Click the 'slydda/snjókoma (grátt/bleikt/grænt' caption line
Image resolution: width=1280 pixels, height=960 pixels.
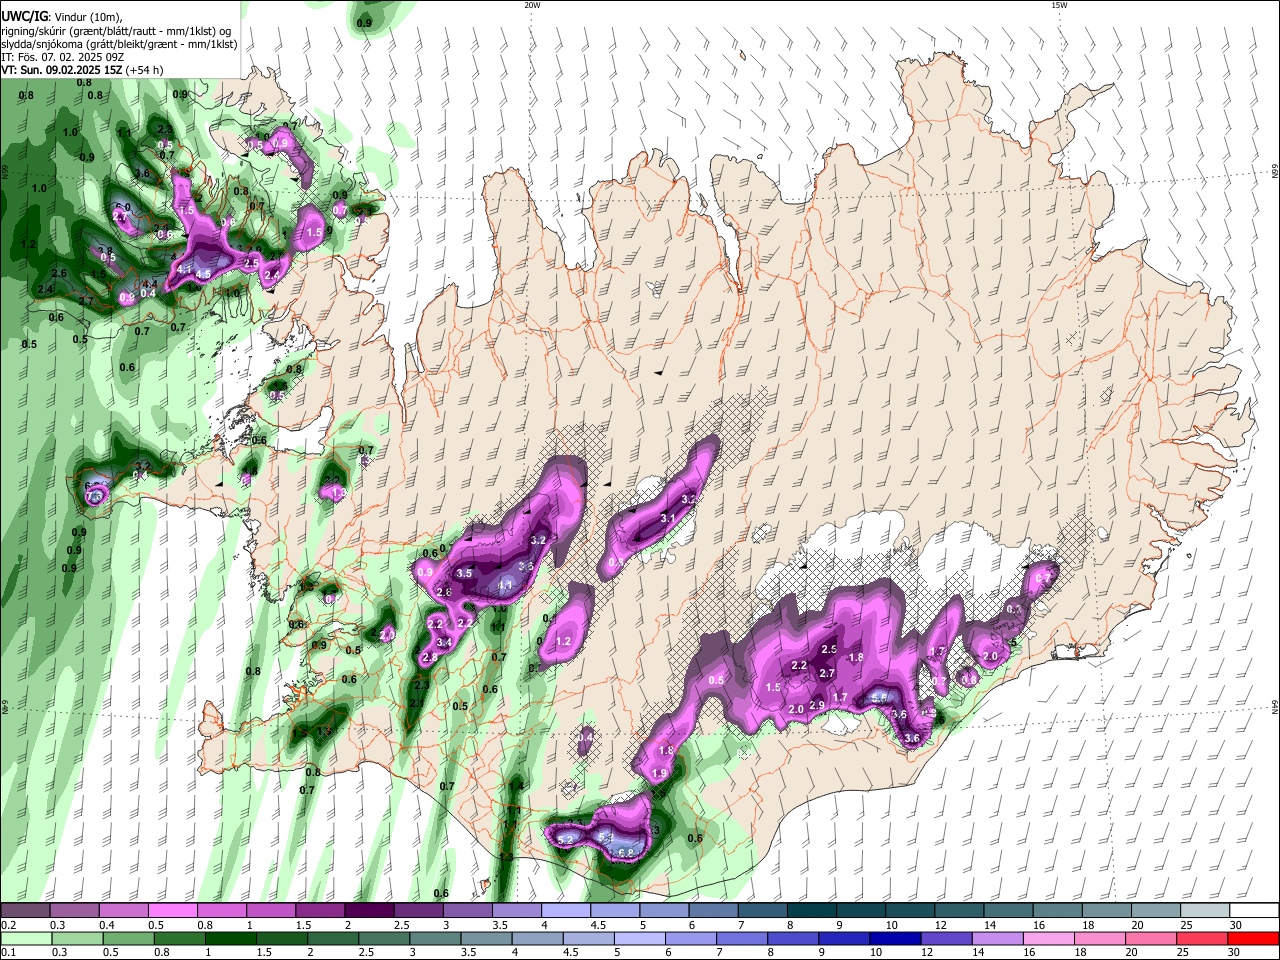(x=119, y=44)
